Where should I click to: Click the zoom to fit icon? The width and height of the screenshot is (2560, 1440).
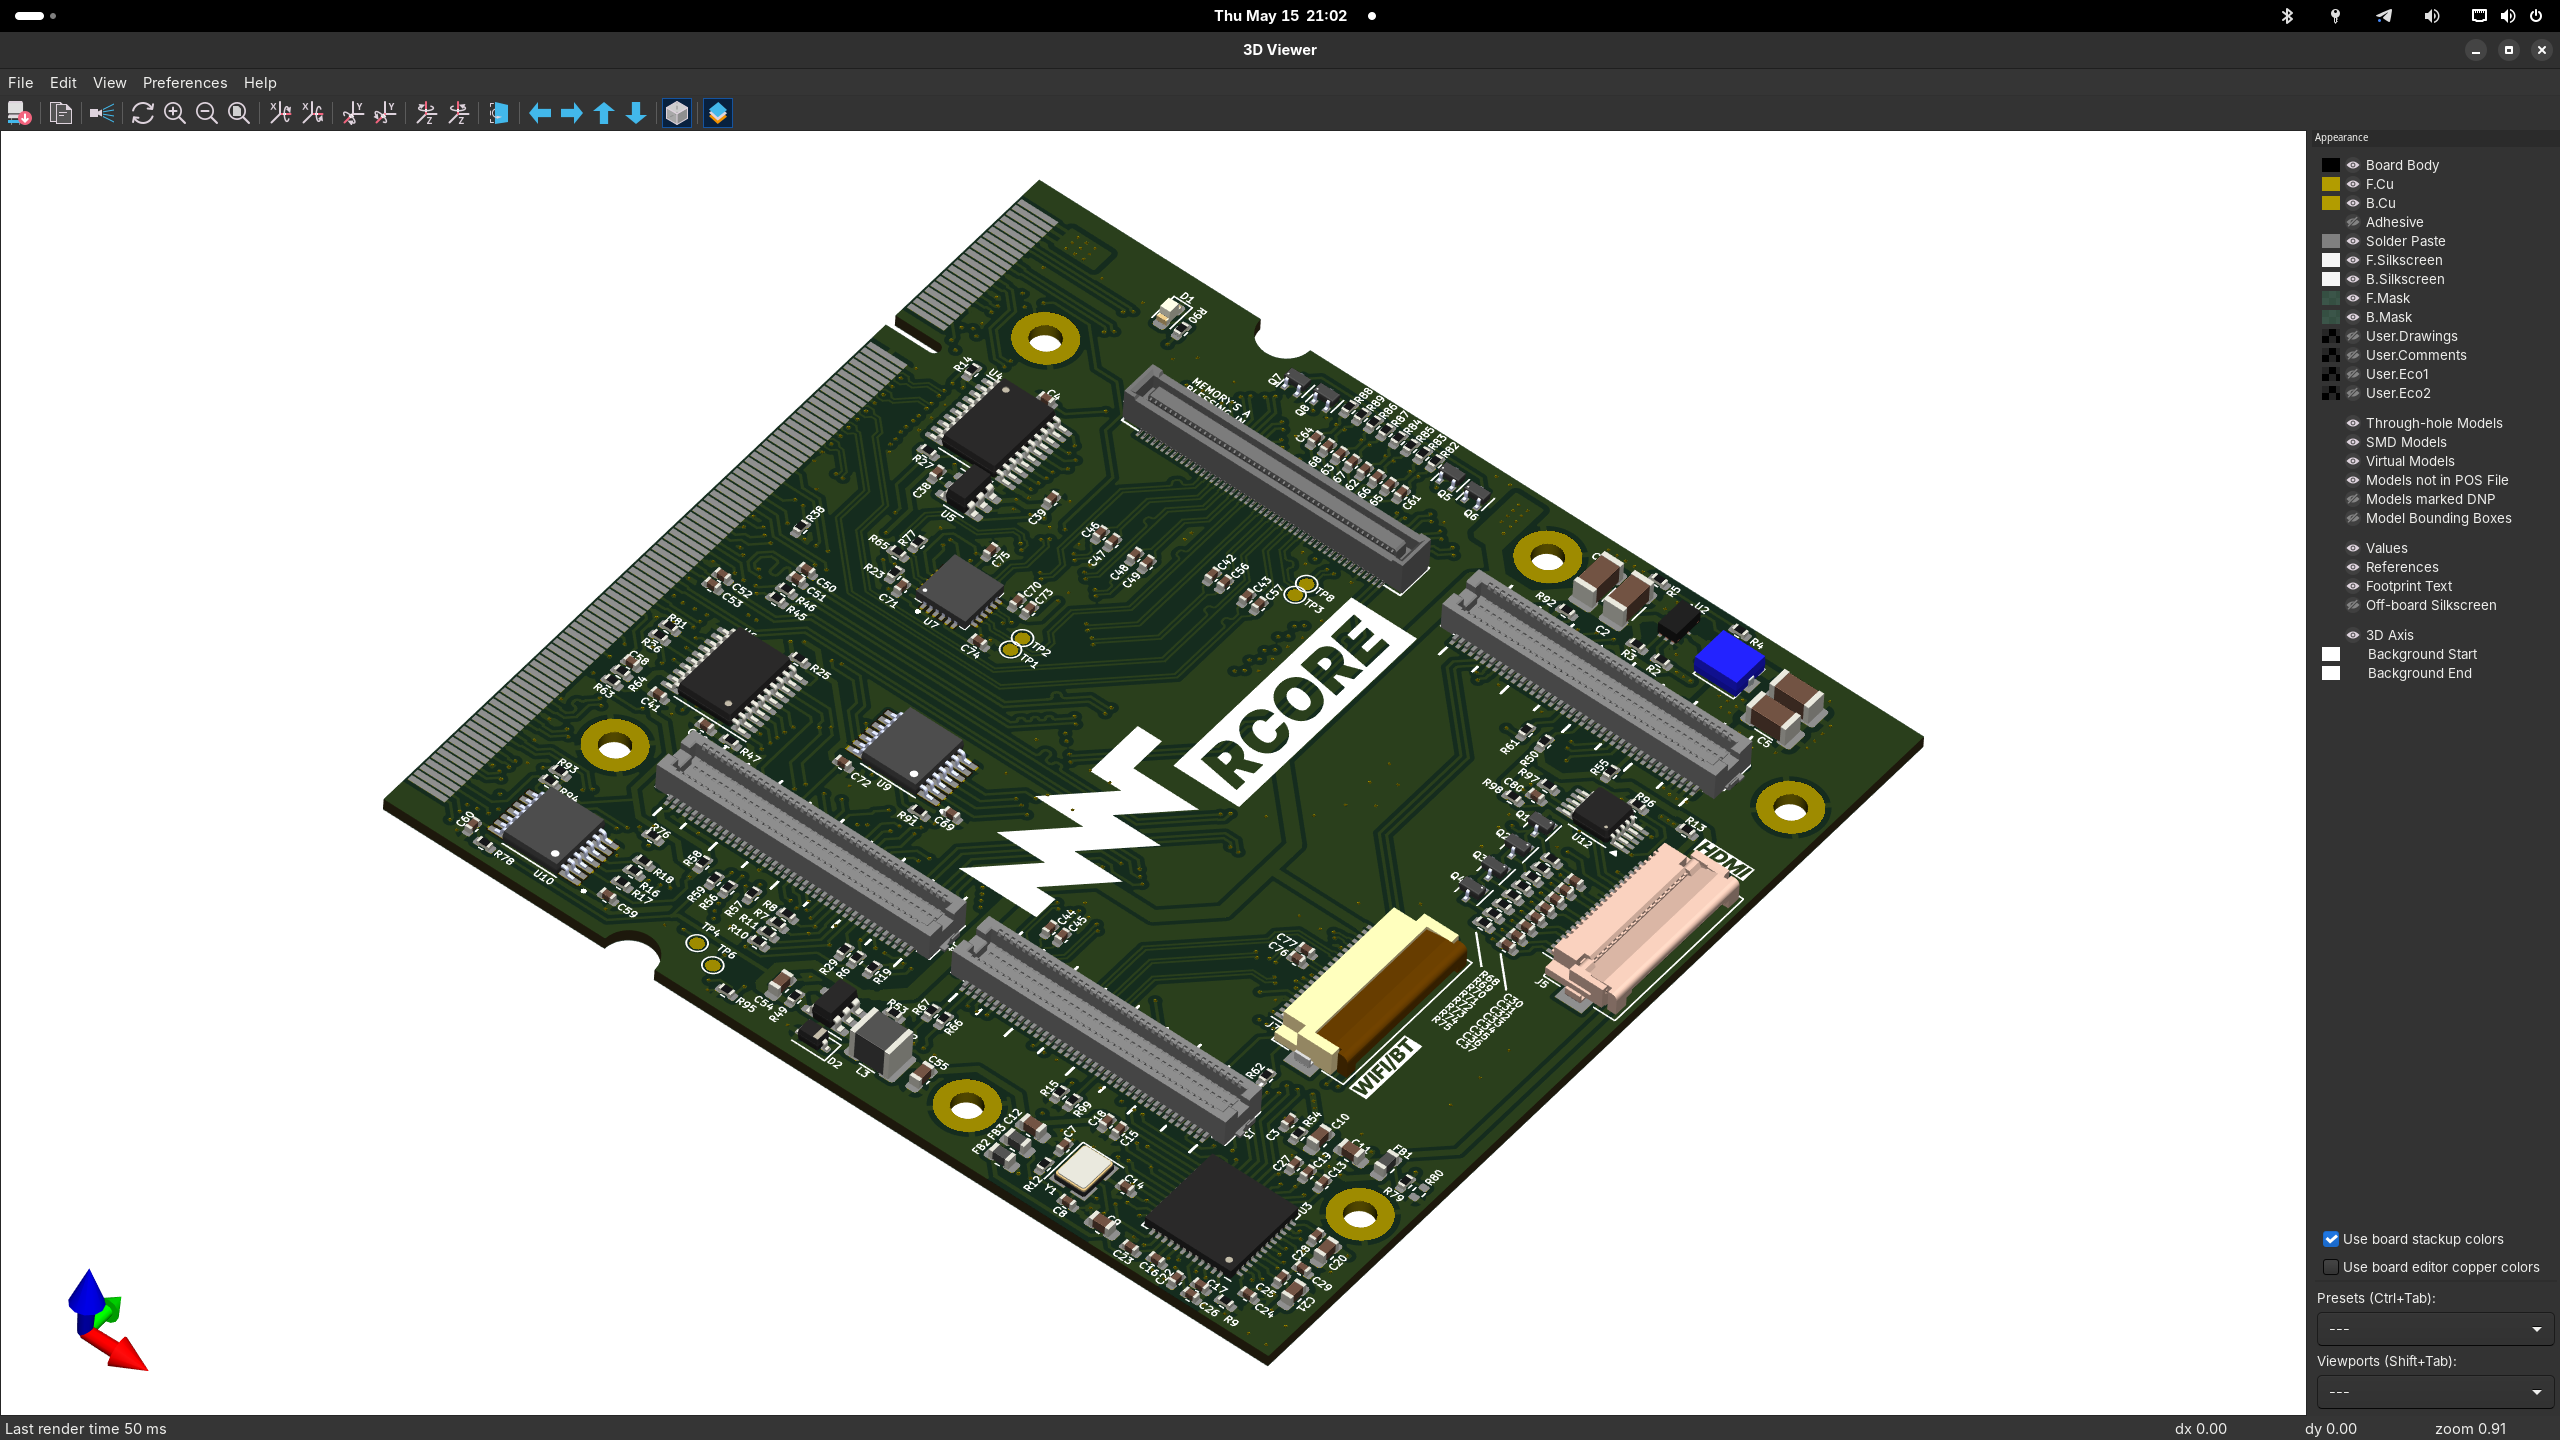click(x=239, y=113)
